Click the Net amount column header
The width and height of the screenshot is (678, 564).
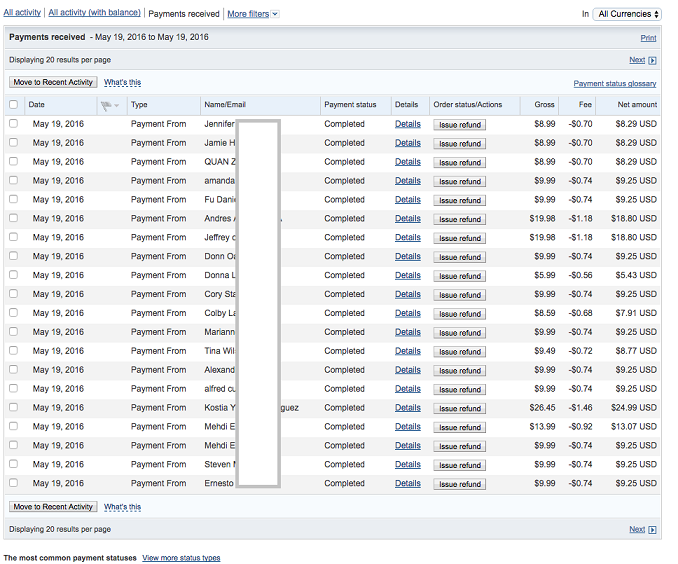pyautogui.click(x=637, y=105)
